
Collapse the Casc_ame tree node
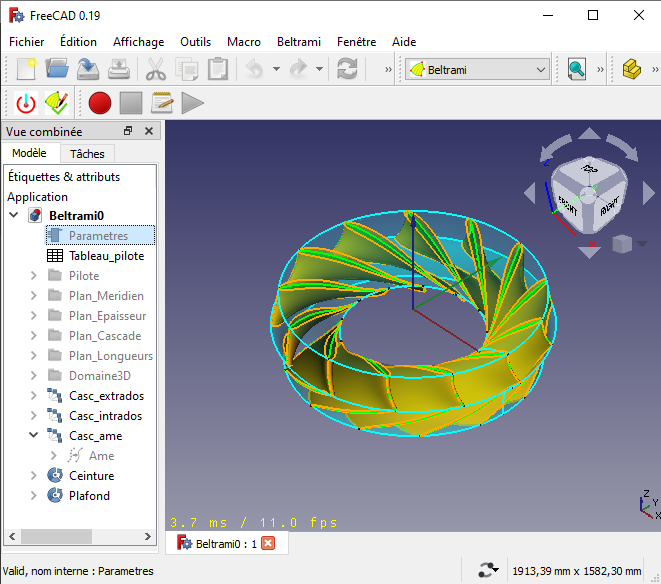click(34, 436)
